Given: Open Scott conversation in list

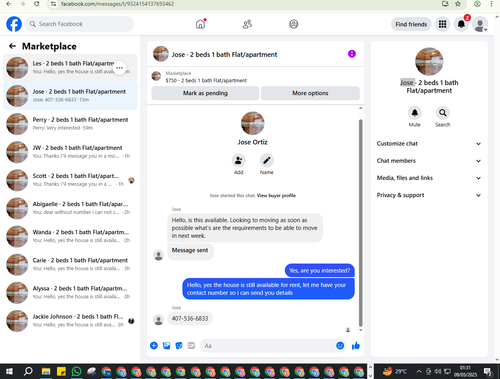Looking at the screenshot, I should [70, 180].
